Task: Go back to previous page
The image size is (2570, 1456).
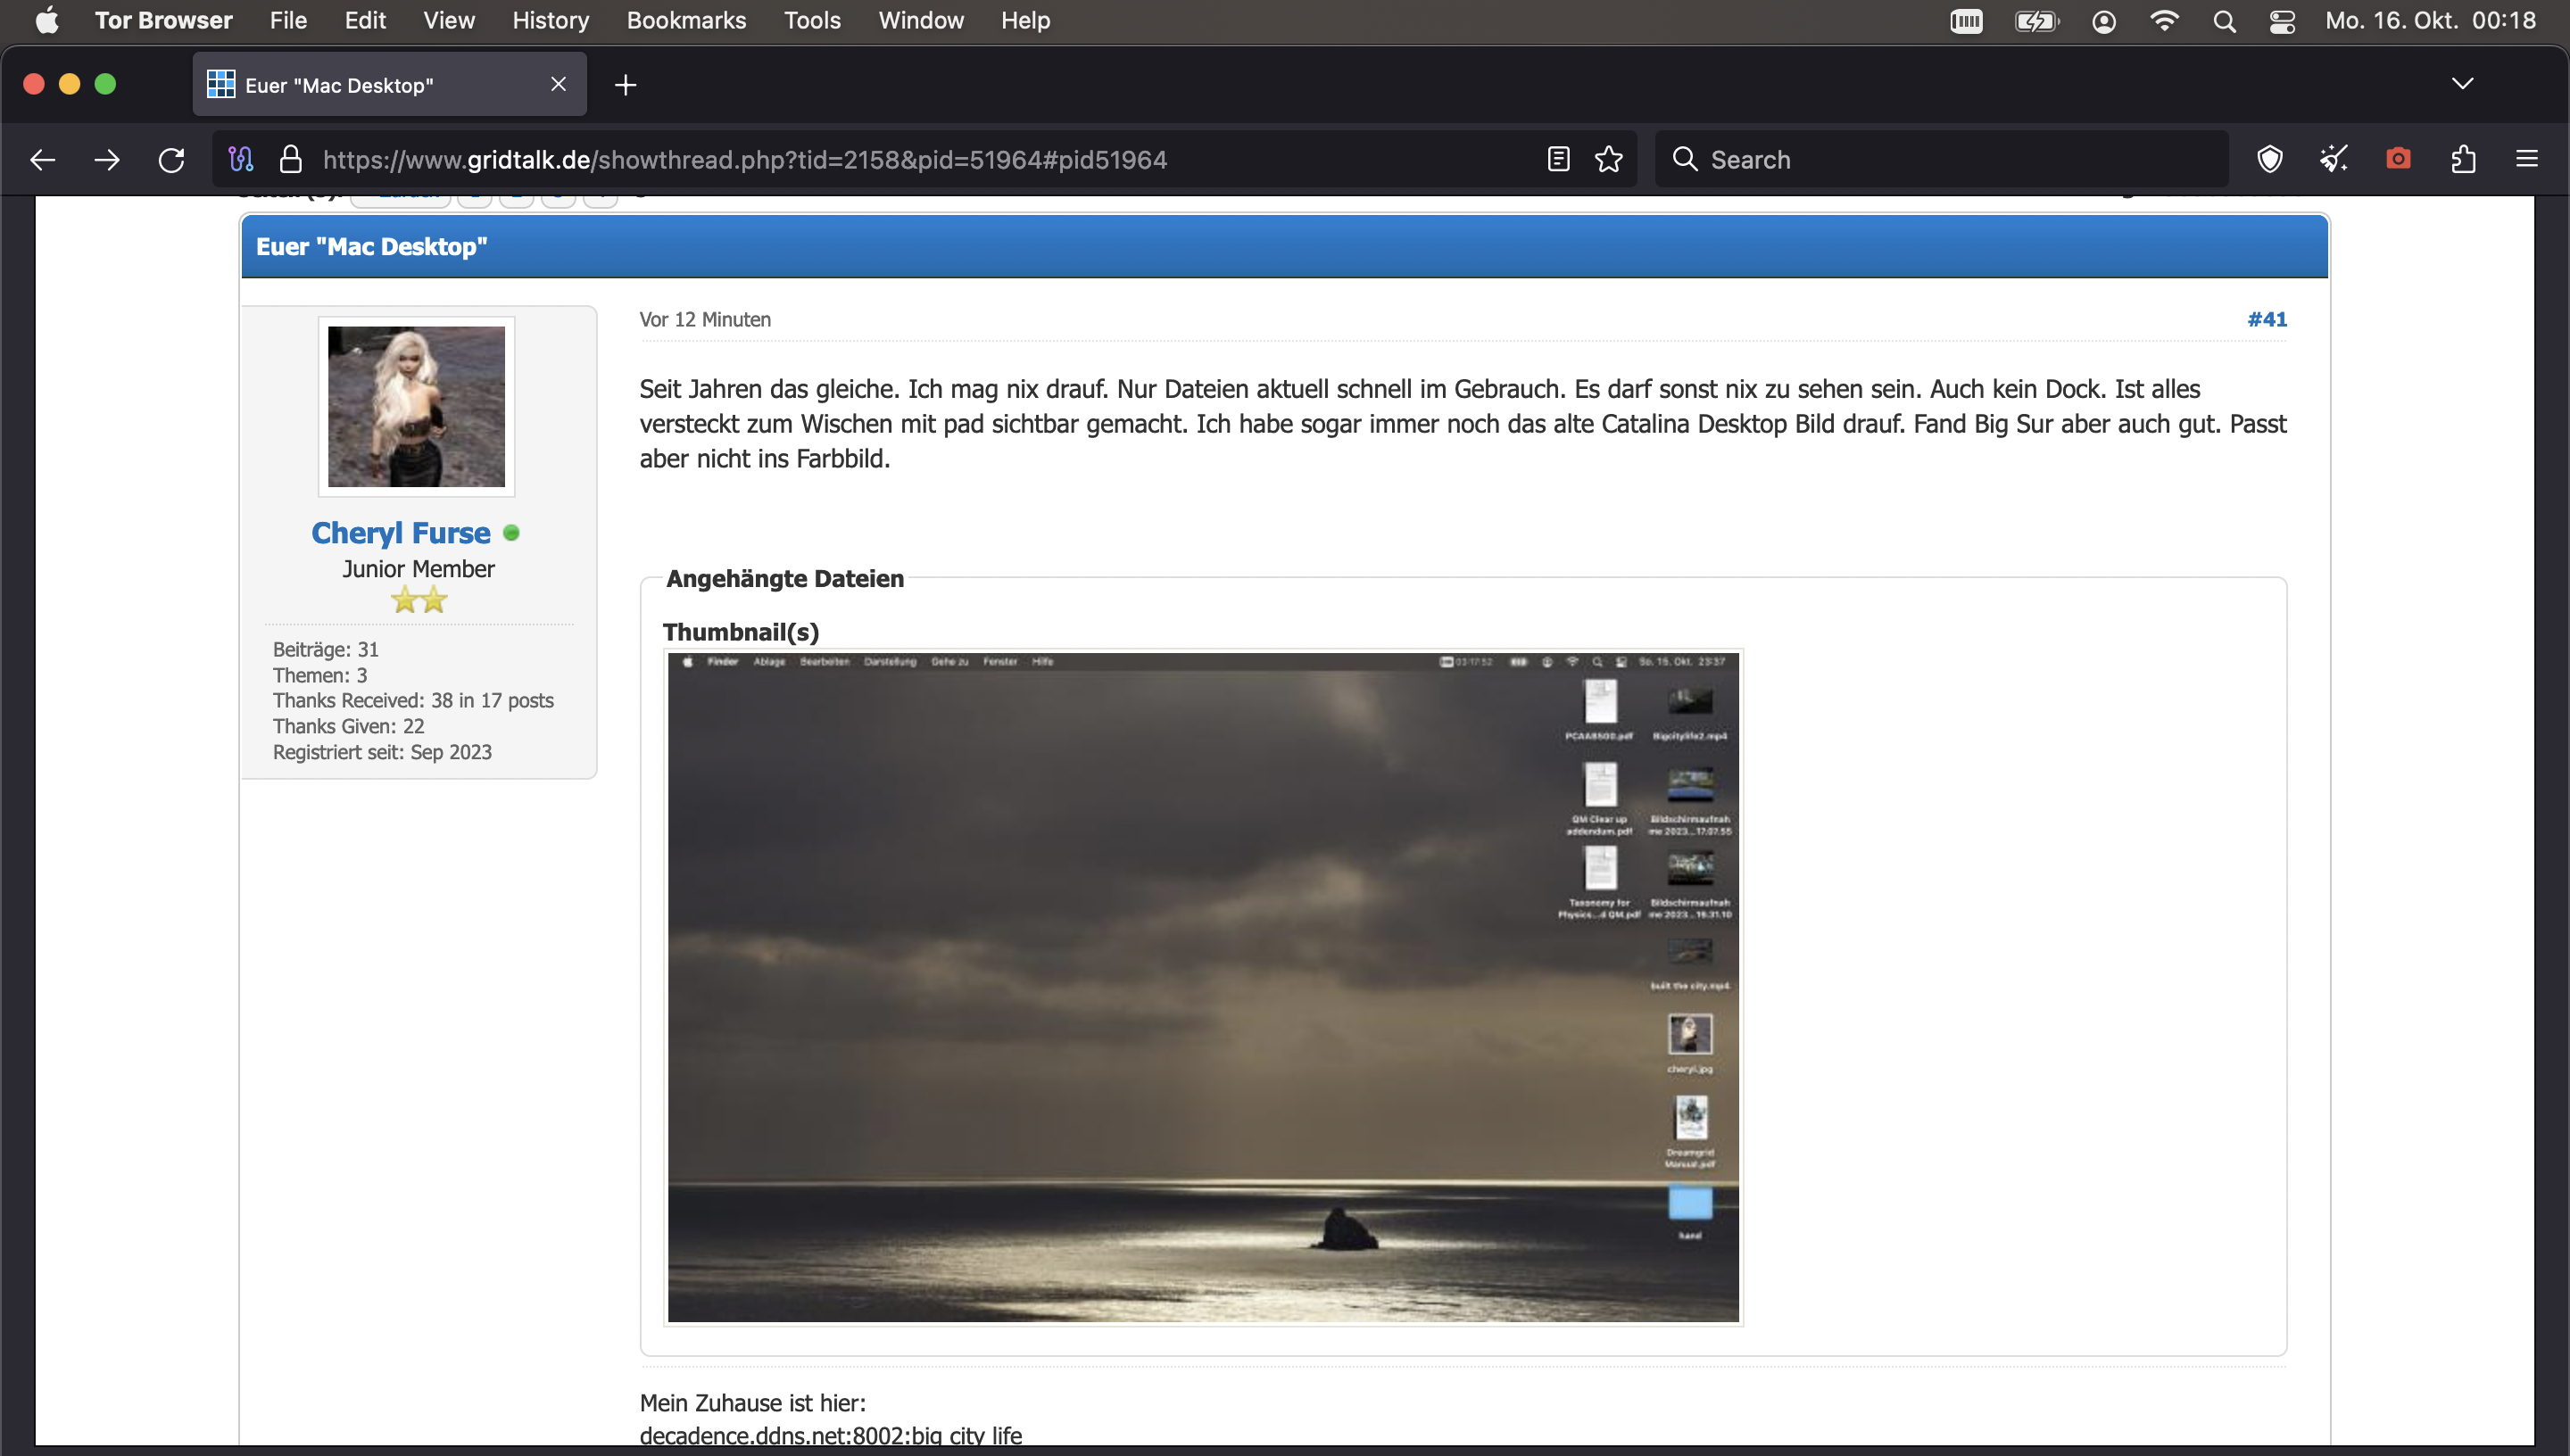Action: tap(42, 159)
